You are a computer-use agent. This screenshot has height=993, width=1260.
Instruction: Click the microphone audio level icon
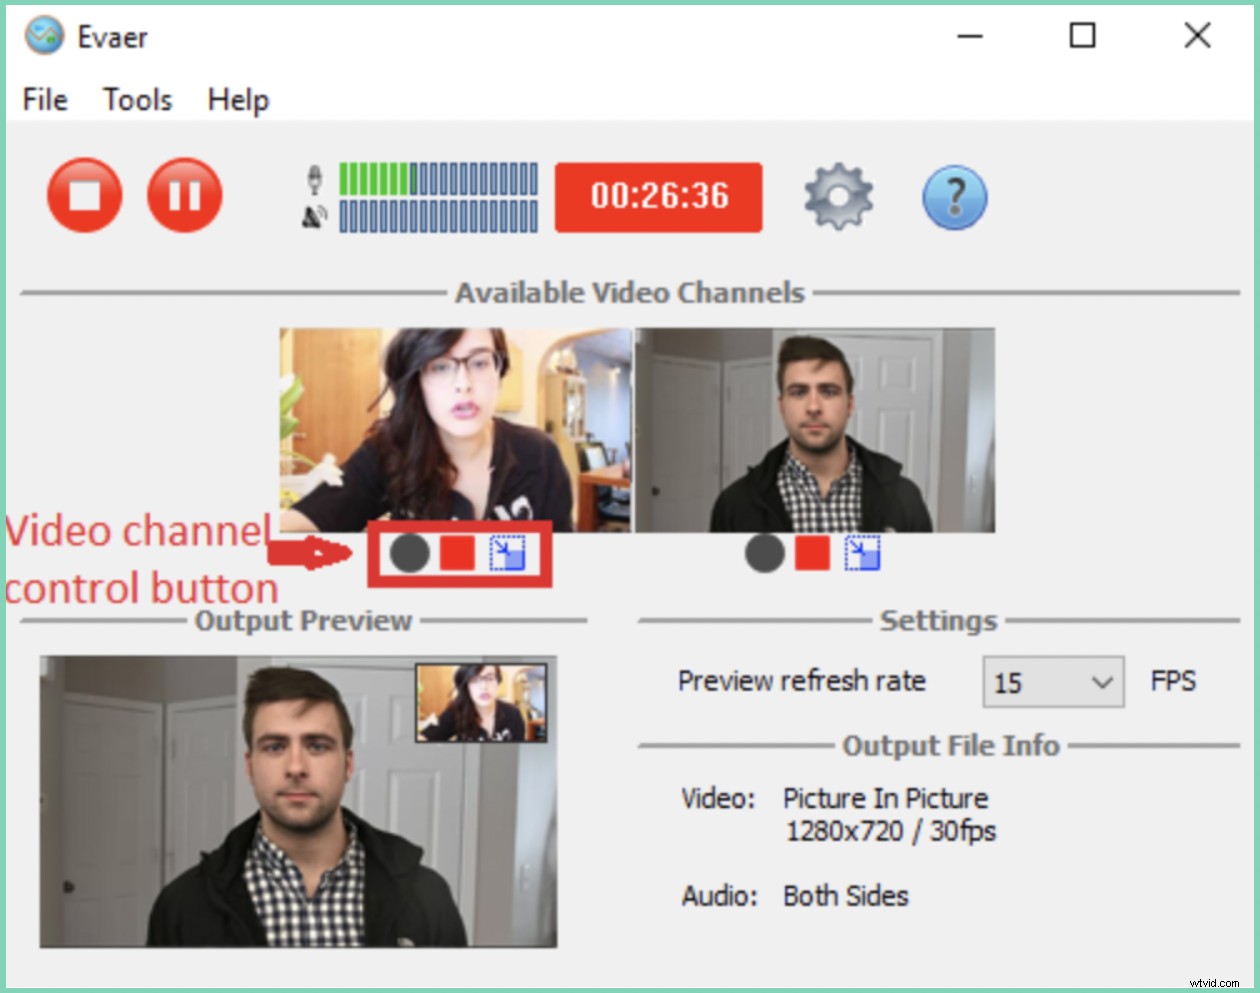pyautogui.click(x=313, y=178)
